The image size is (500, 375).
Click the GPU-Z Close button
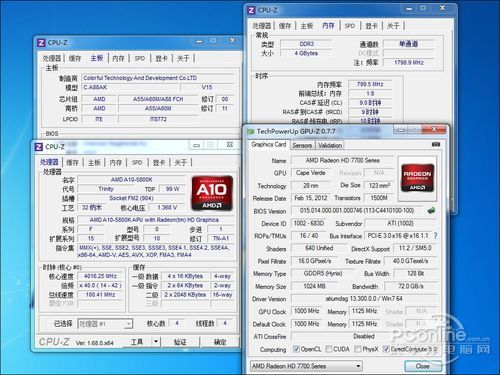(x=423, y=366)
